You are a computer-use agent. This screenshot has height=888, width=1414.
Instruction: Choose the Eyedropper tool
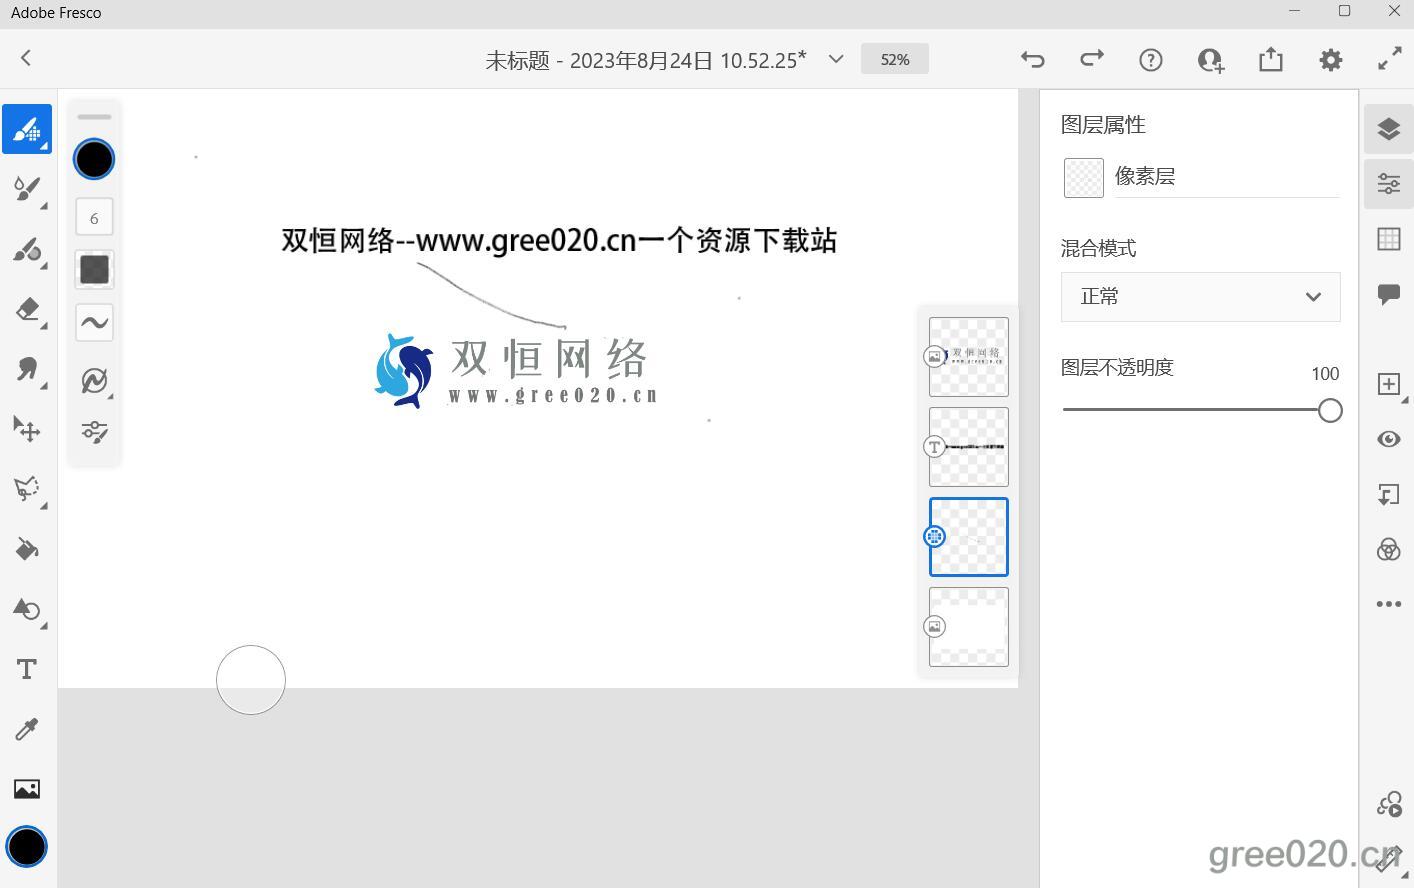[x=27, y=729]
